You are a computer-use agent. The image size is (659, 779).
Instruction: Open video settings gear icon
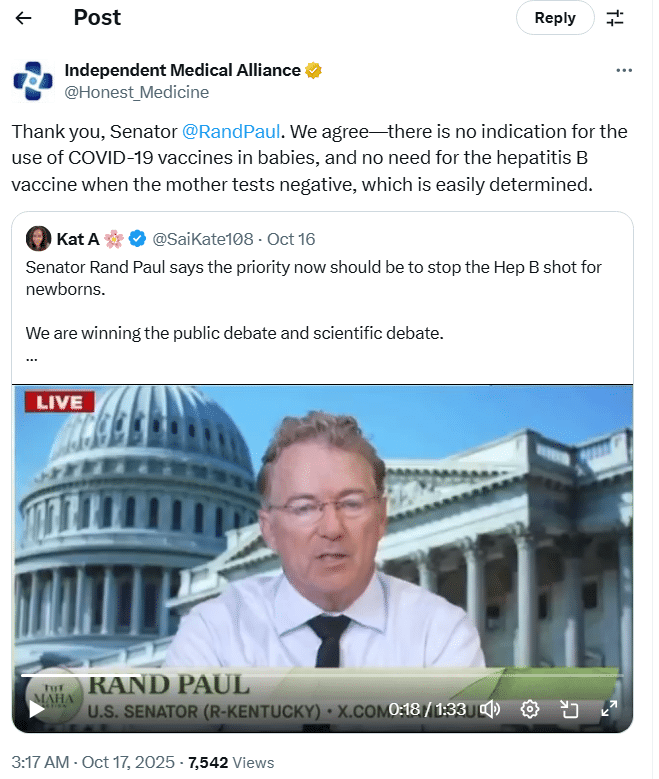pyautogui.click(x=530, y=709)
